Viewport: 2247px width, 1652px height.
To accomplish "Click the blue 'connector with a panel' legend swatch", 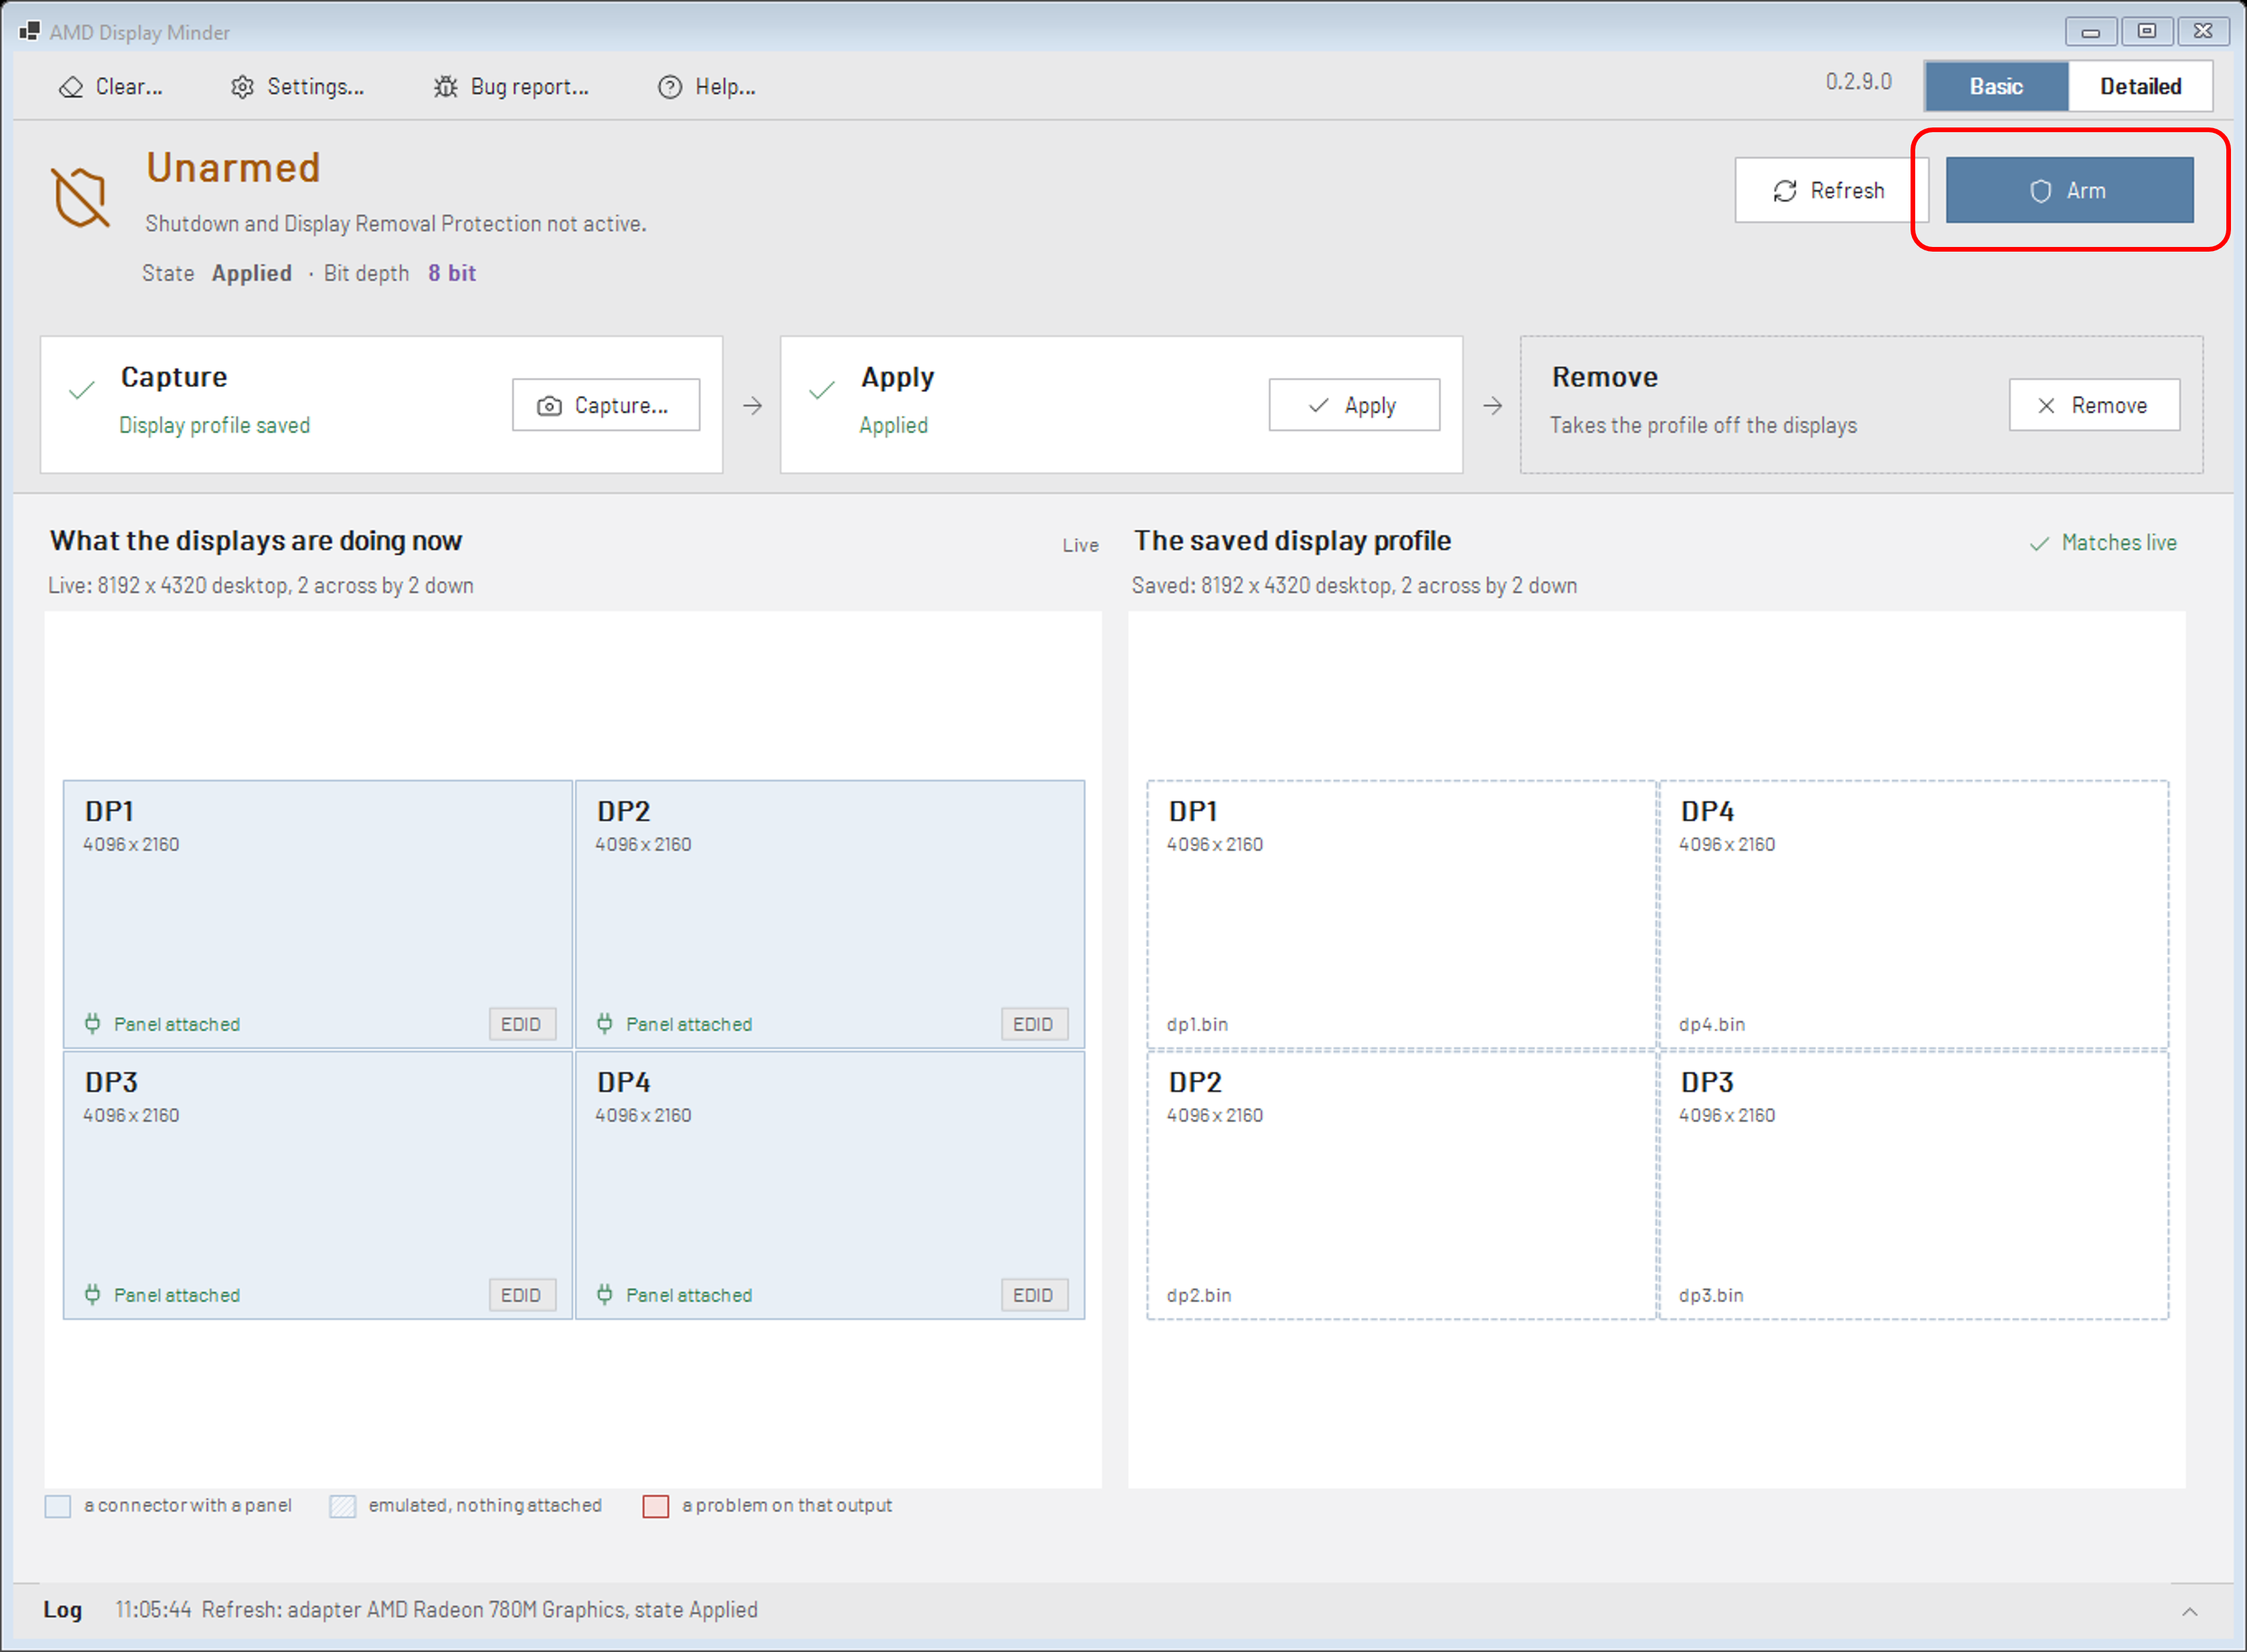I will 58,1507.
